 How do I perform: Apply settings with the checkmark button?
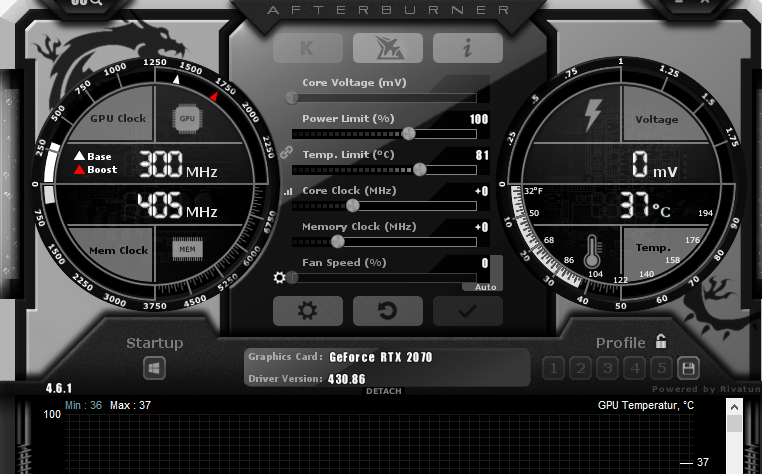(468, 311)
